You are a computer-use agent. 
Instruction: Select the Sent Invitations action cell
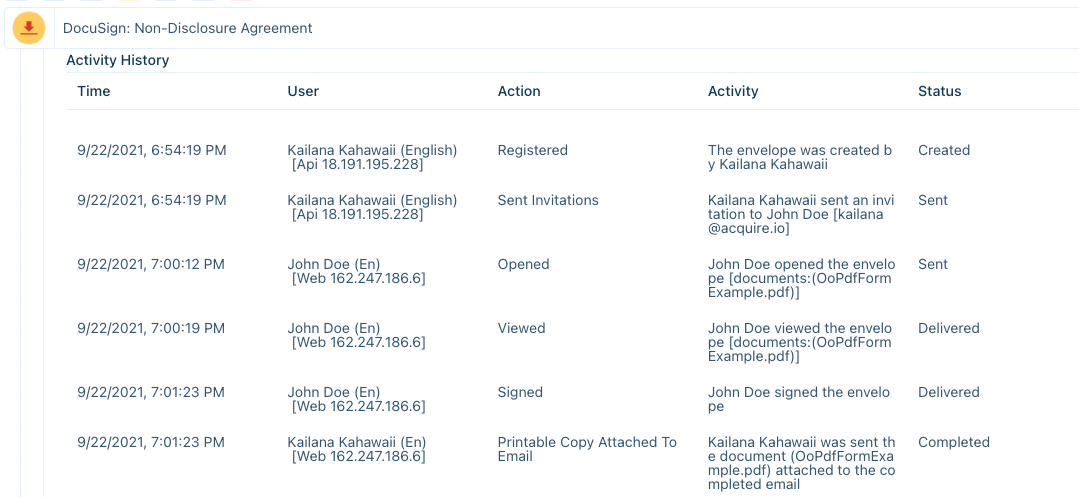548,200
